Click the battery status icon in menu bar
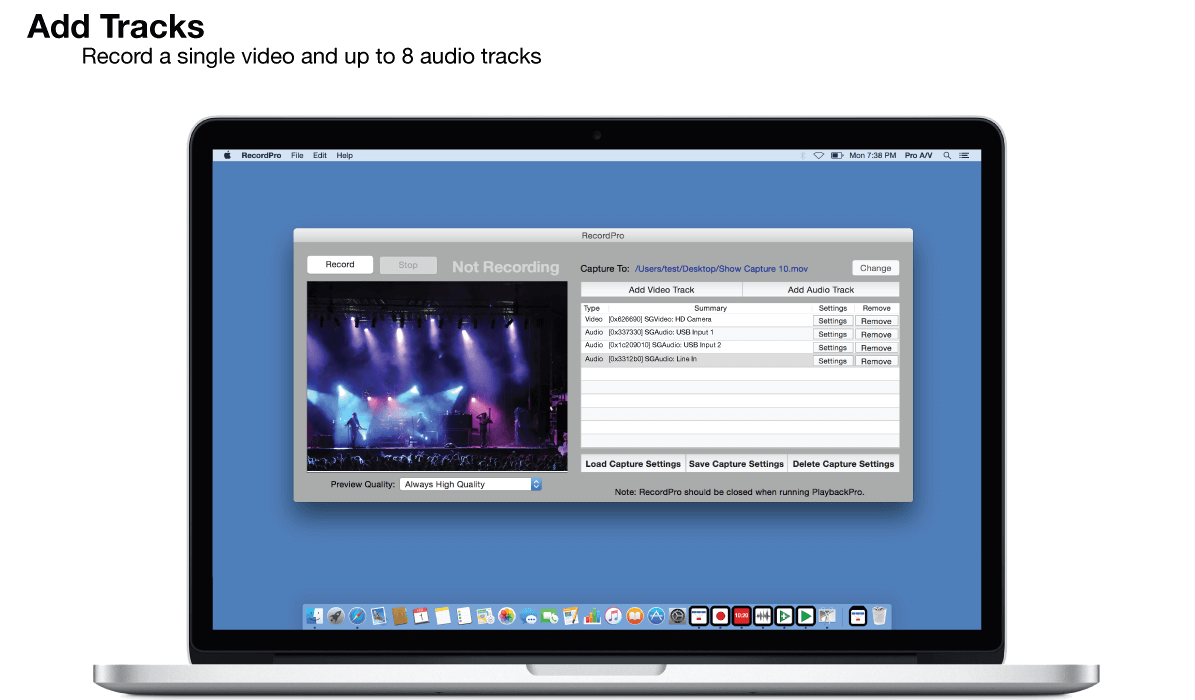Viewport: 1195px width, 700px height. point(837,156)
